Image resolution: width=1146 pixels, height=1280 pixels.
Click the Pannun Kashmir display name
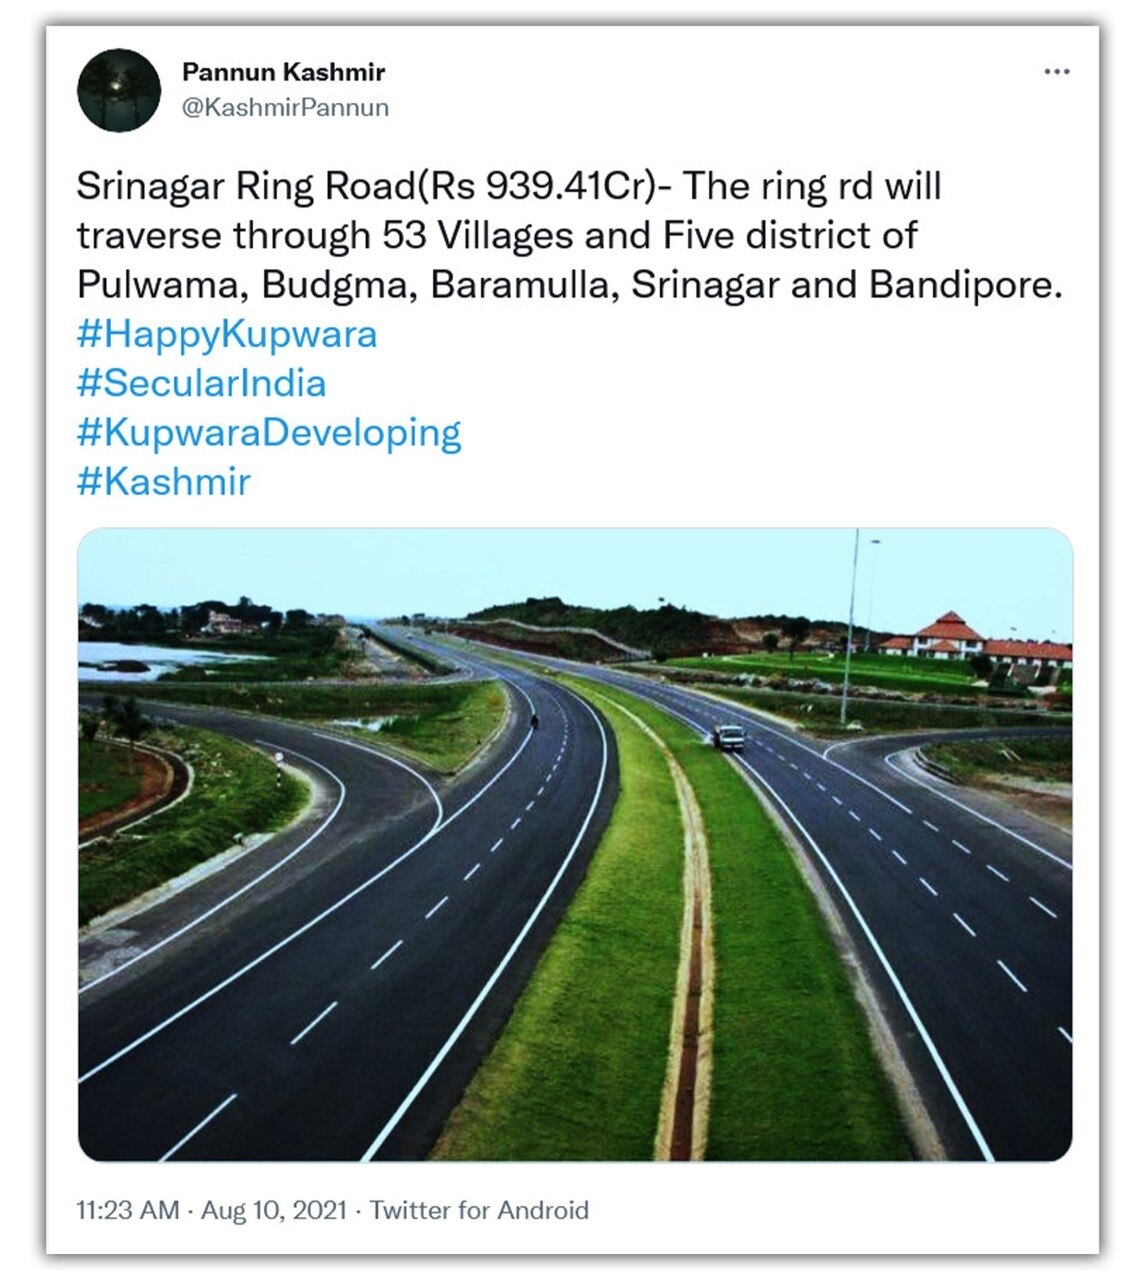pos(283,72)
